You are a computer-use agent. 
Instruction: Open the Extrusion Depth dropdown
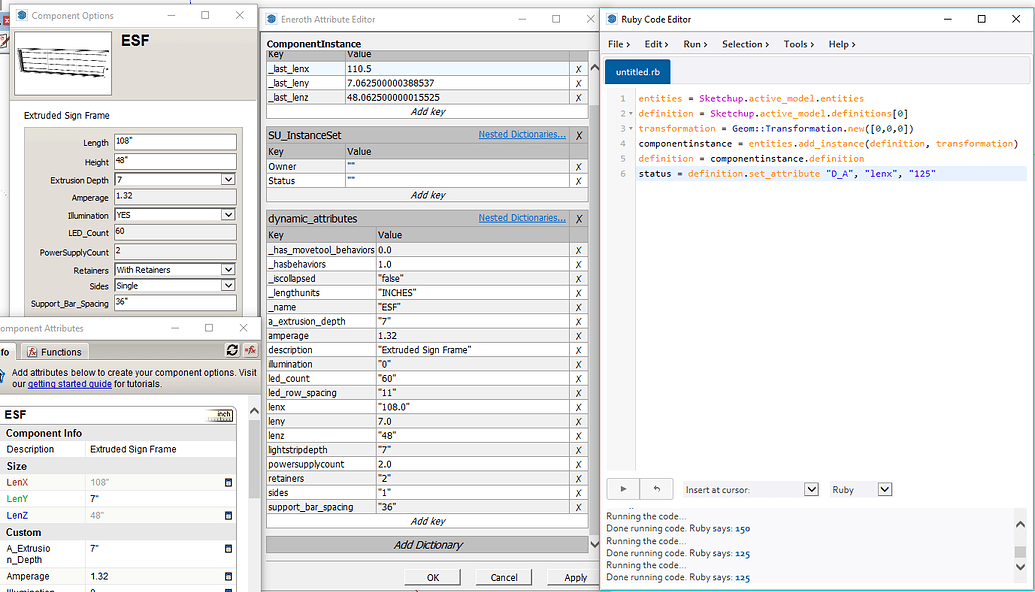(228, 179)
